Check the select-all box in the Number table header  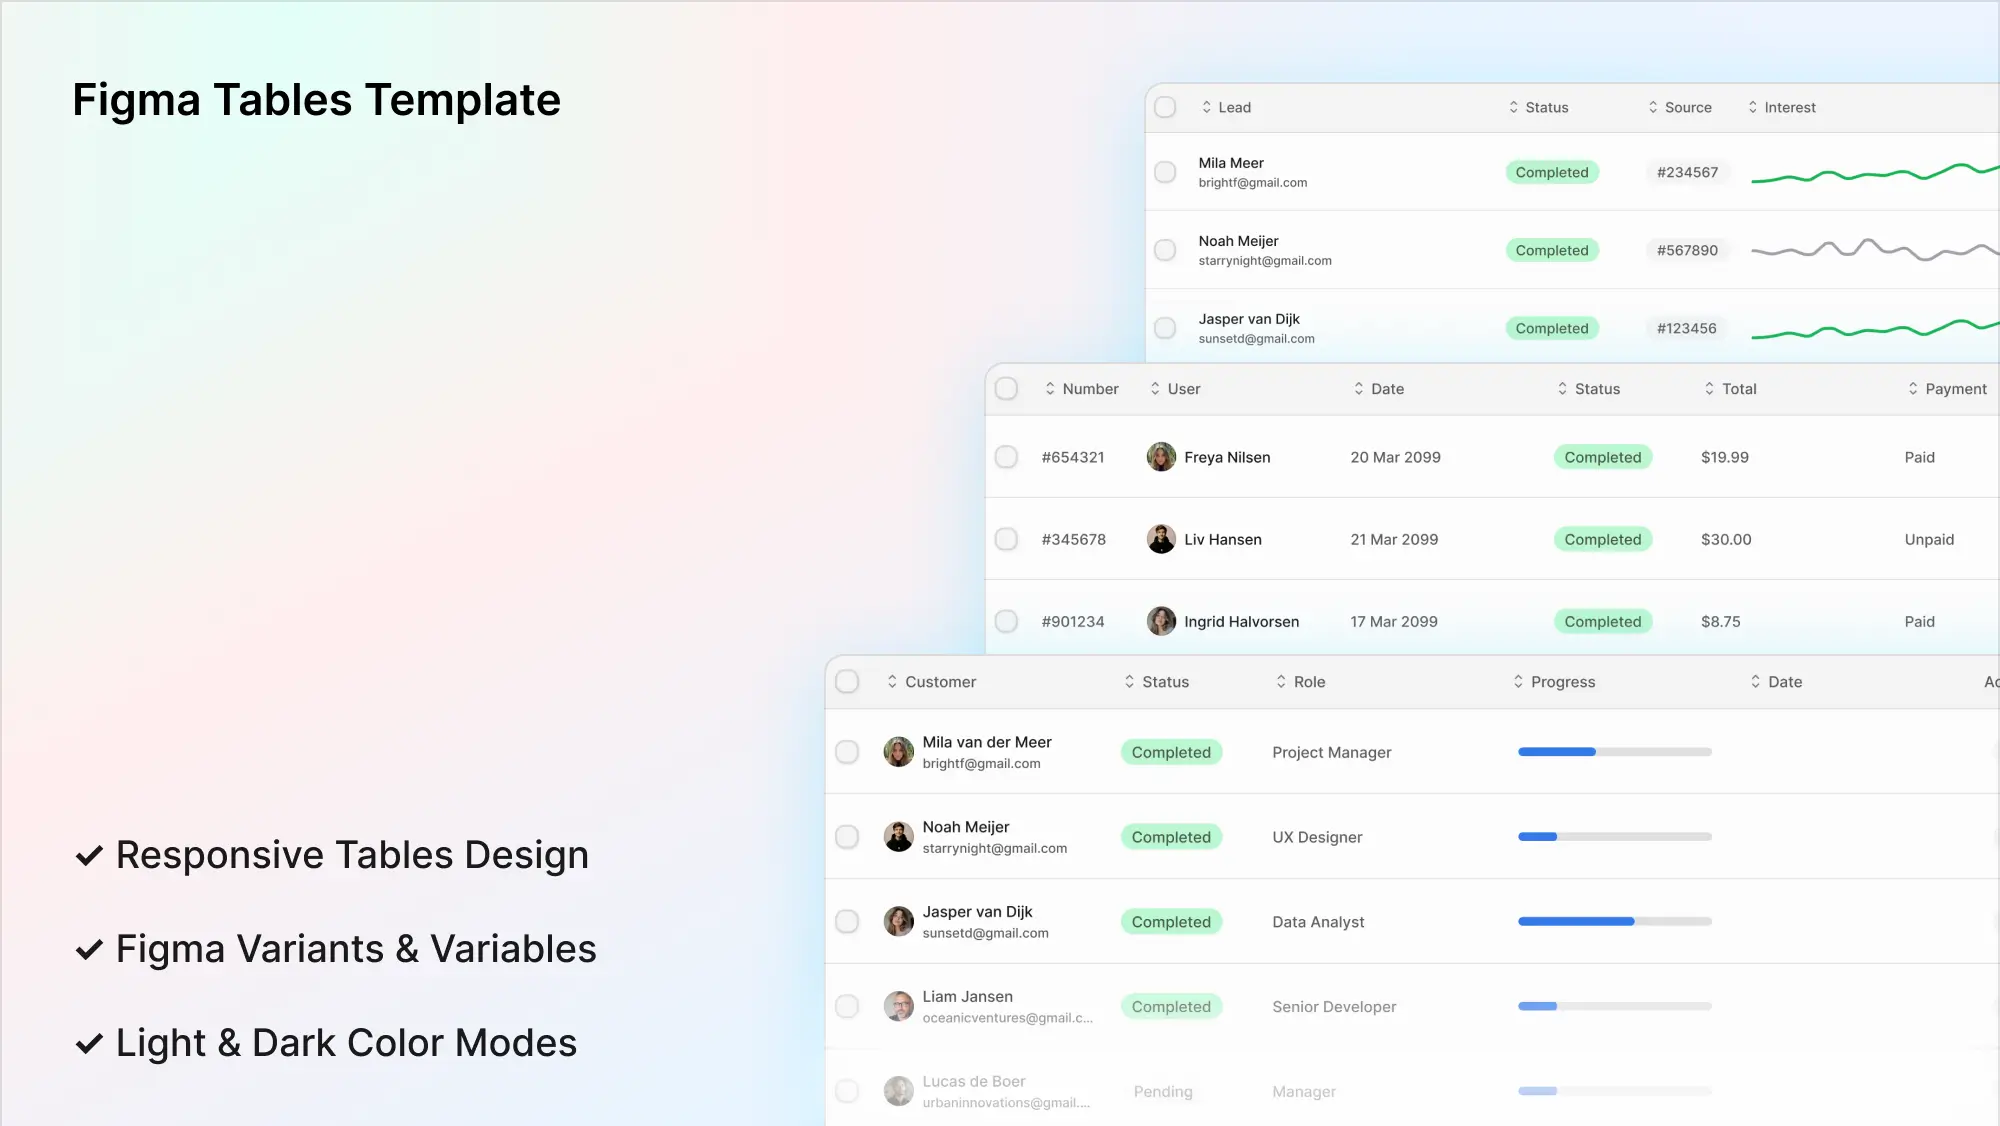[1006, 389]
